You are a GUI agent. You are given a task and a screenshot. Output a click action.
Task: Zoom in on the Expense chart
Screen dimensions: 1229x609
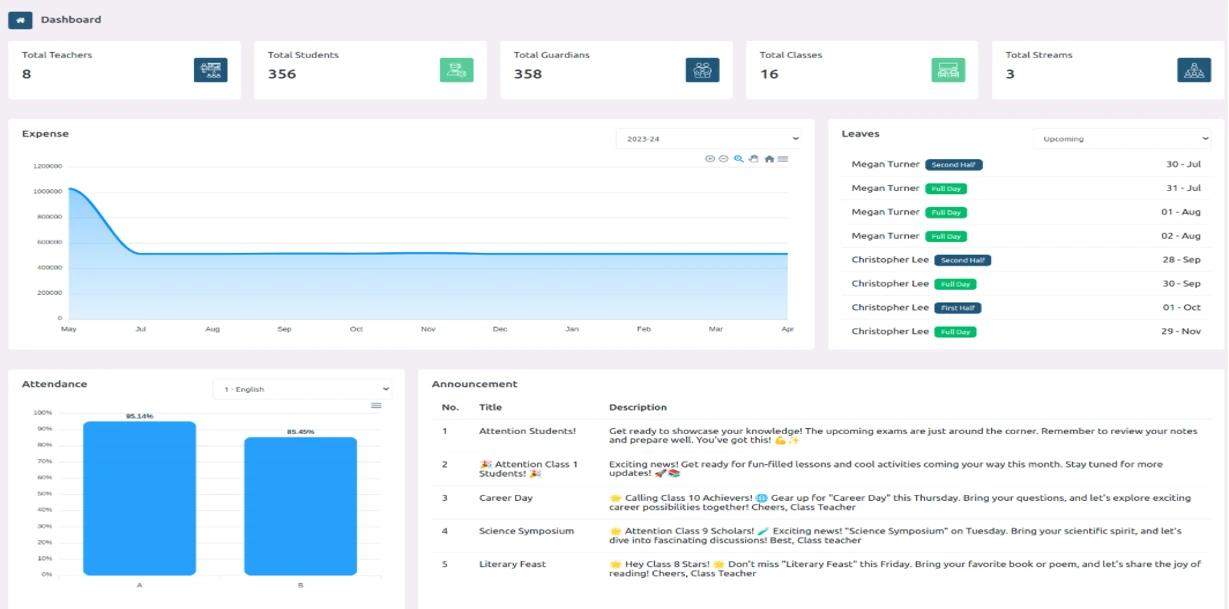[710, 159]
